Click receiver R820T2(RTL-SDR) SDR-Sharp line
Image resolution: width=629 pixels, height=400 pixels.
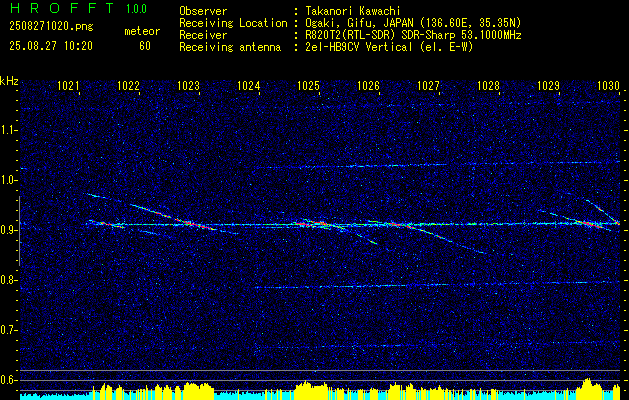tap(413, 35)
